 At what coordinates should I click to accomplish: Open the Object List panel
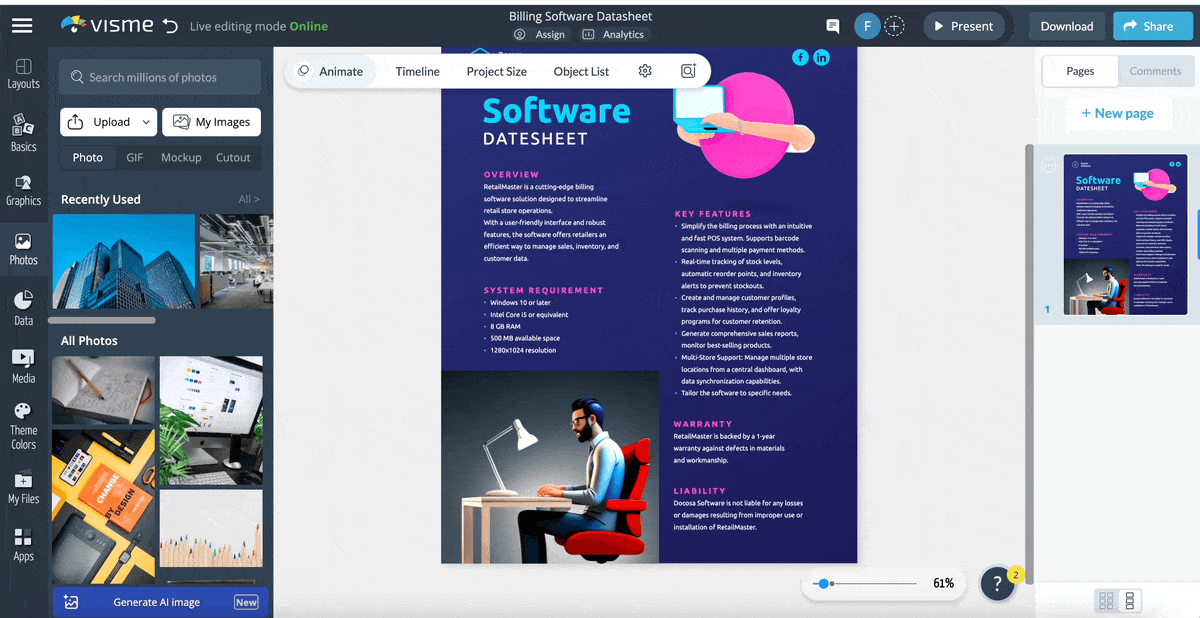pyautogui.click(x=581, y=71)
